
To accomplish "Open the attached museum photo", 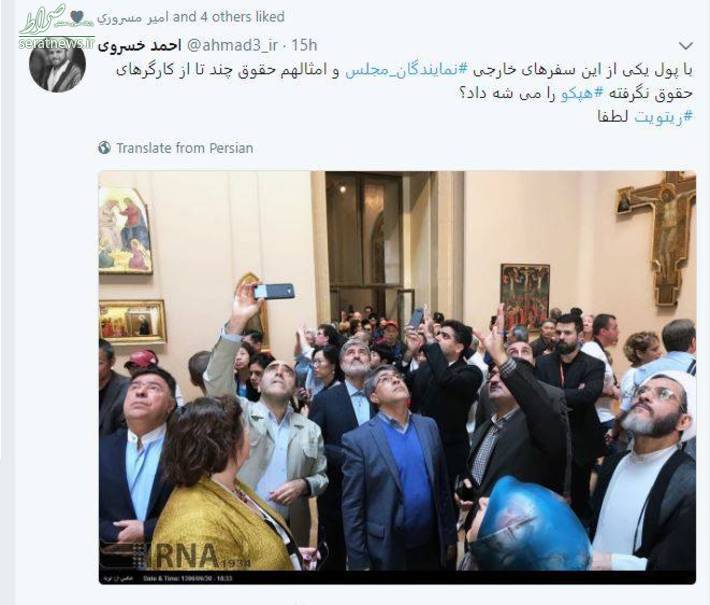I will 397,377.
